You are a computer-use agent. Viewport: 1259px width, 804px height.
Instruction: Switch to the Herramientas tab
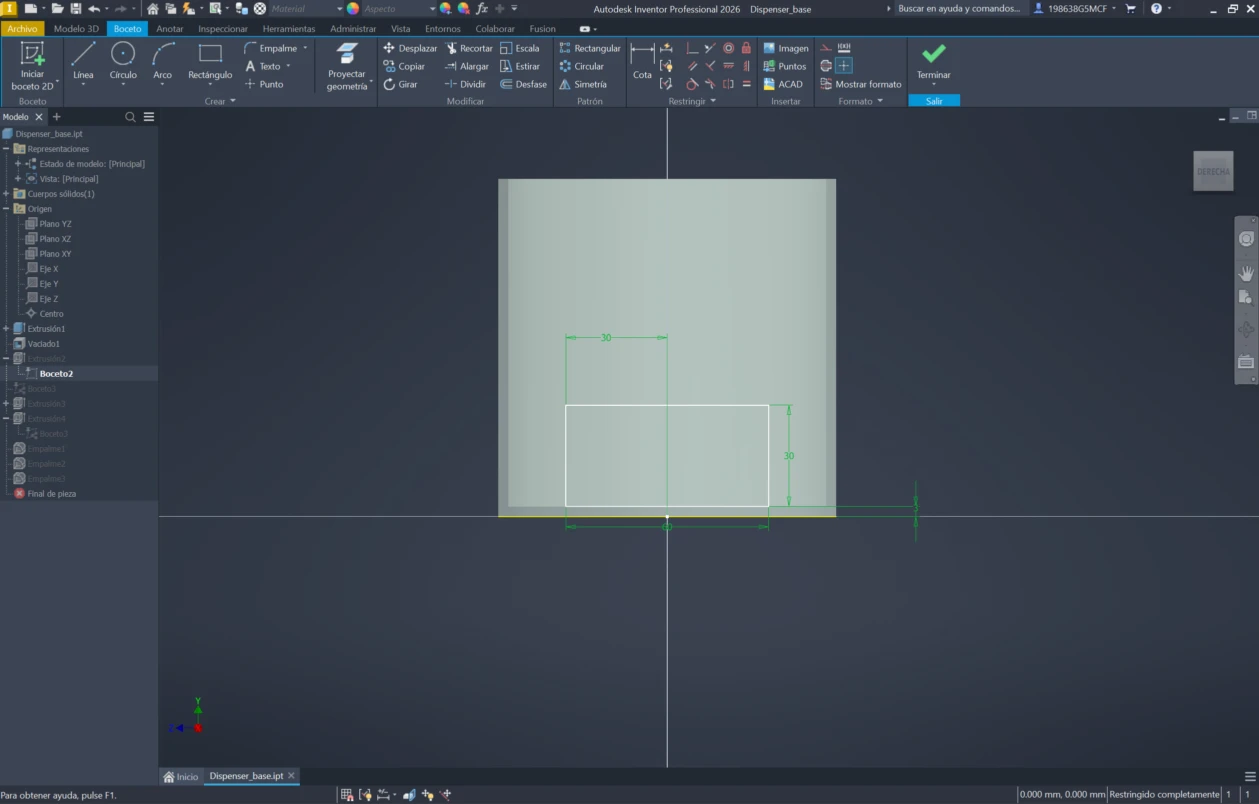click(289, 29)
